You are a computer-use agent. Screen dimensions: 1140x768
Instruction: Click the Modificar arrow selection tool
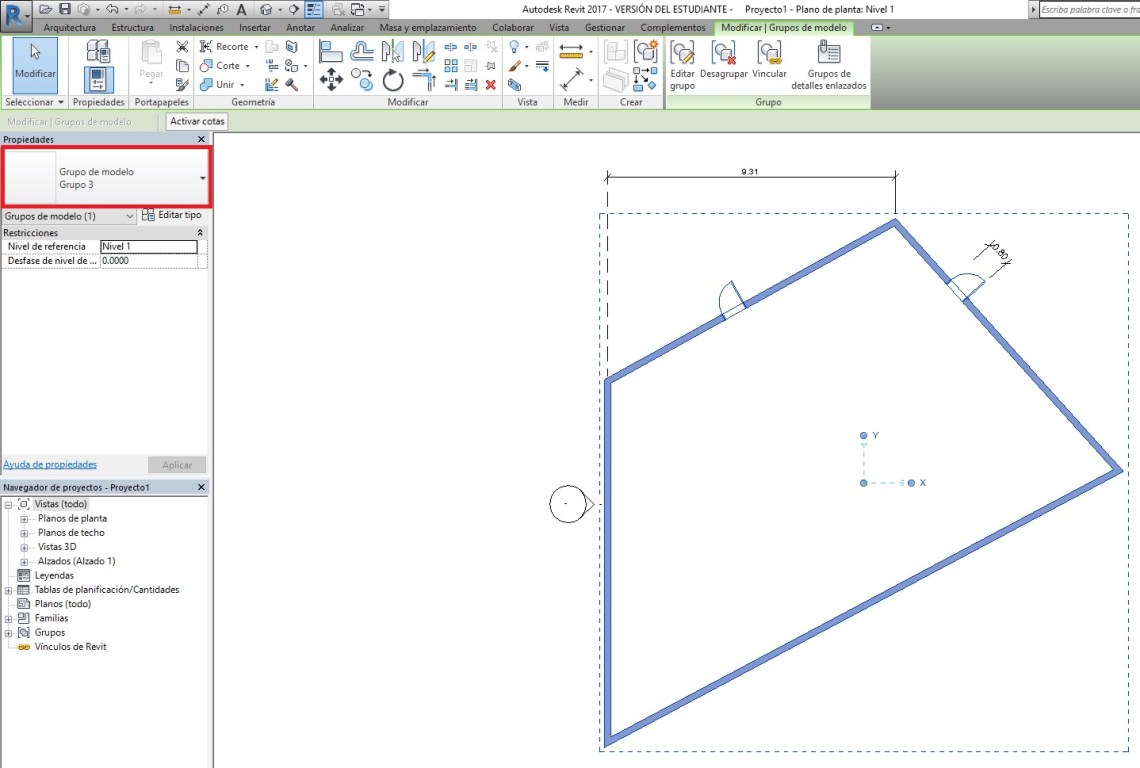(35, 64)
